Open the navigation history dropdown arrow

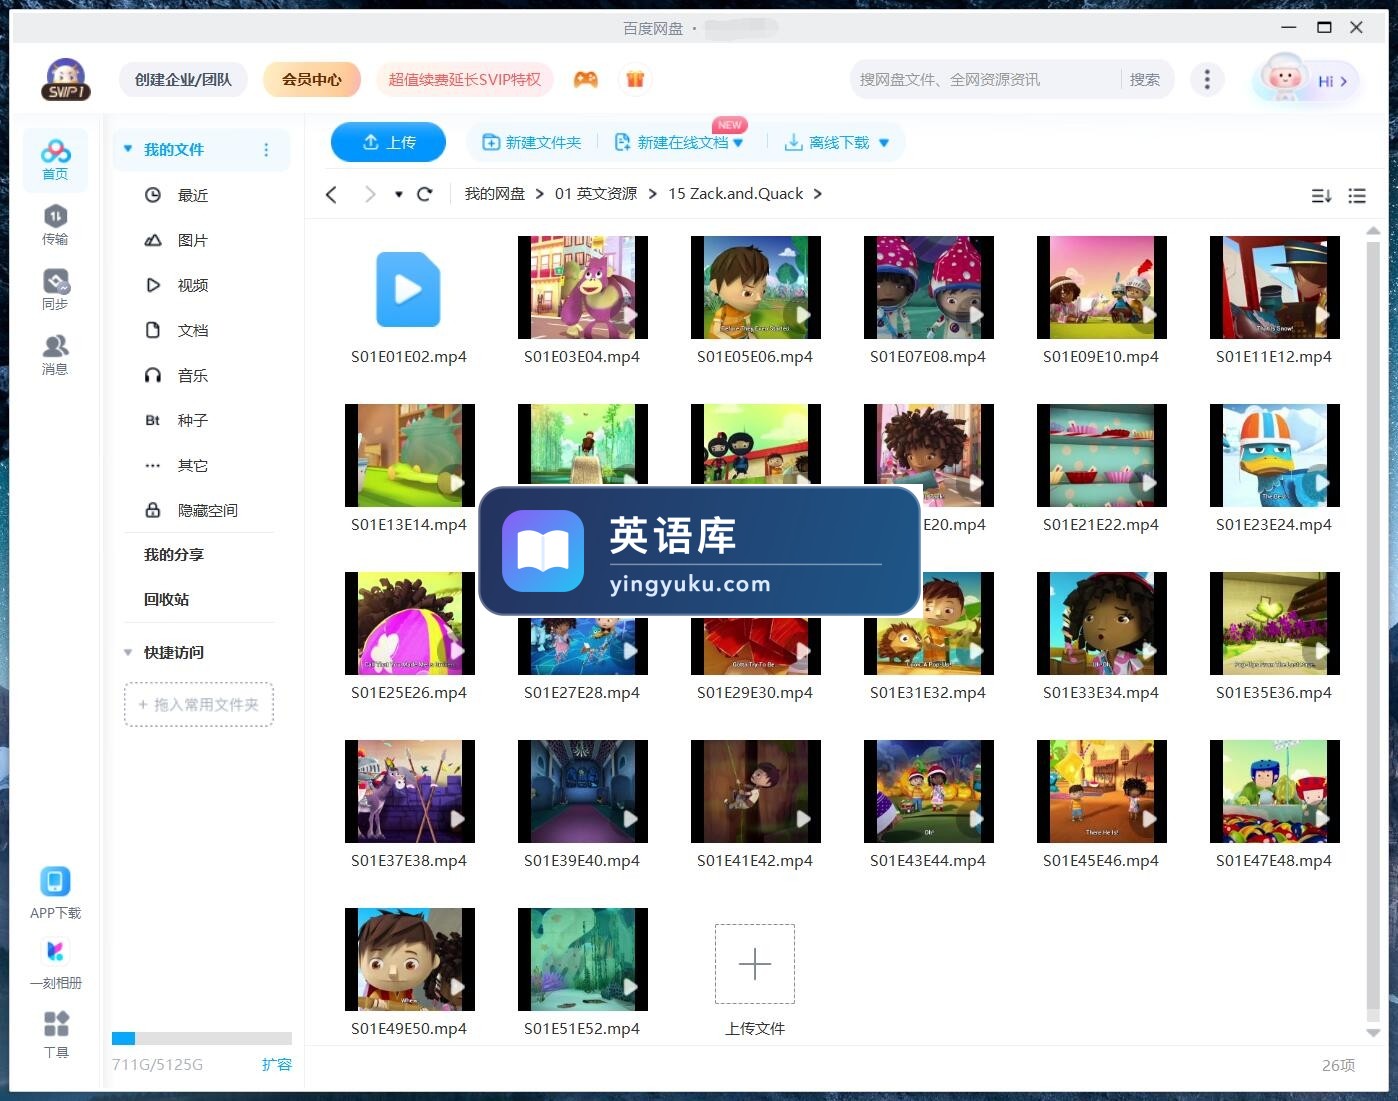(398, 194)
